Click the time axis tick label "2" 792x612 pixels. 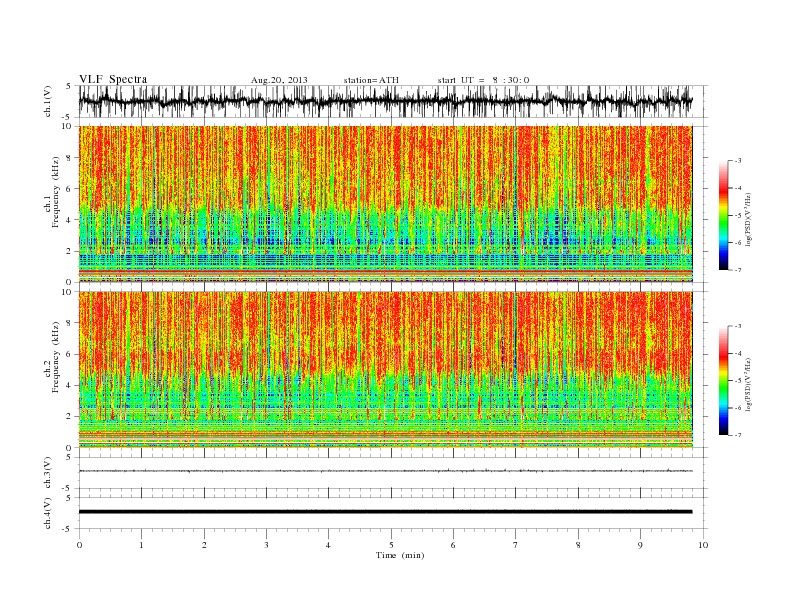pos(204,545)
